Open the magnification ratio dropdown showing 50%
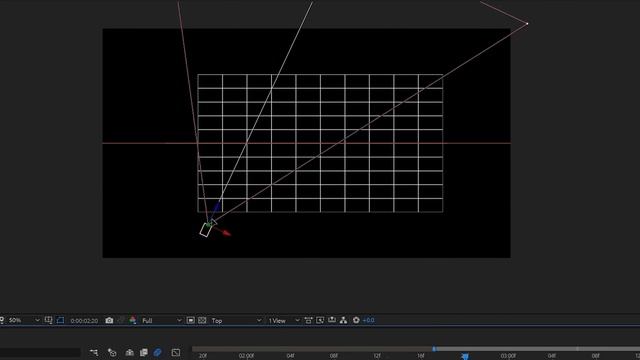The height and width of the screenshot is (360, 640). pyautogui.click(x=24, y=320)
